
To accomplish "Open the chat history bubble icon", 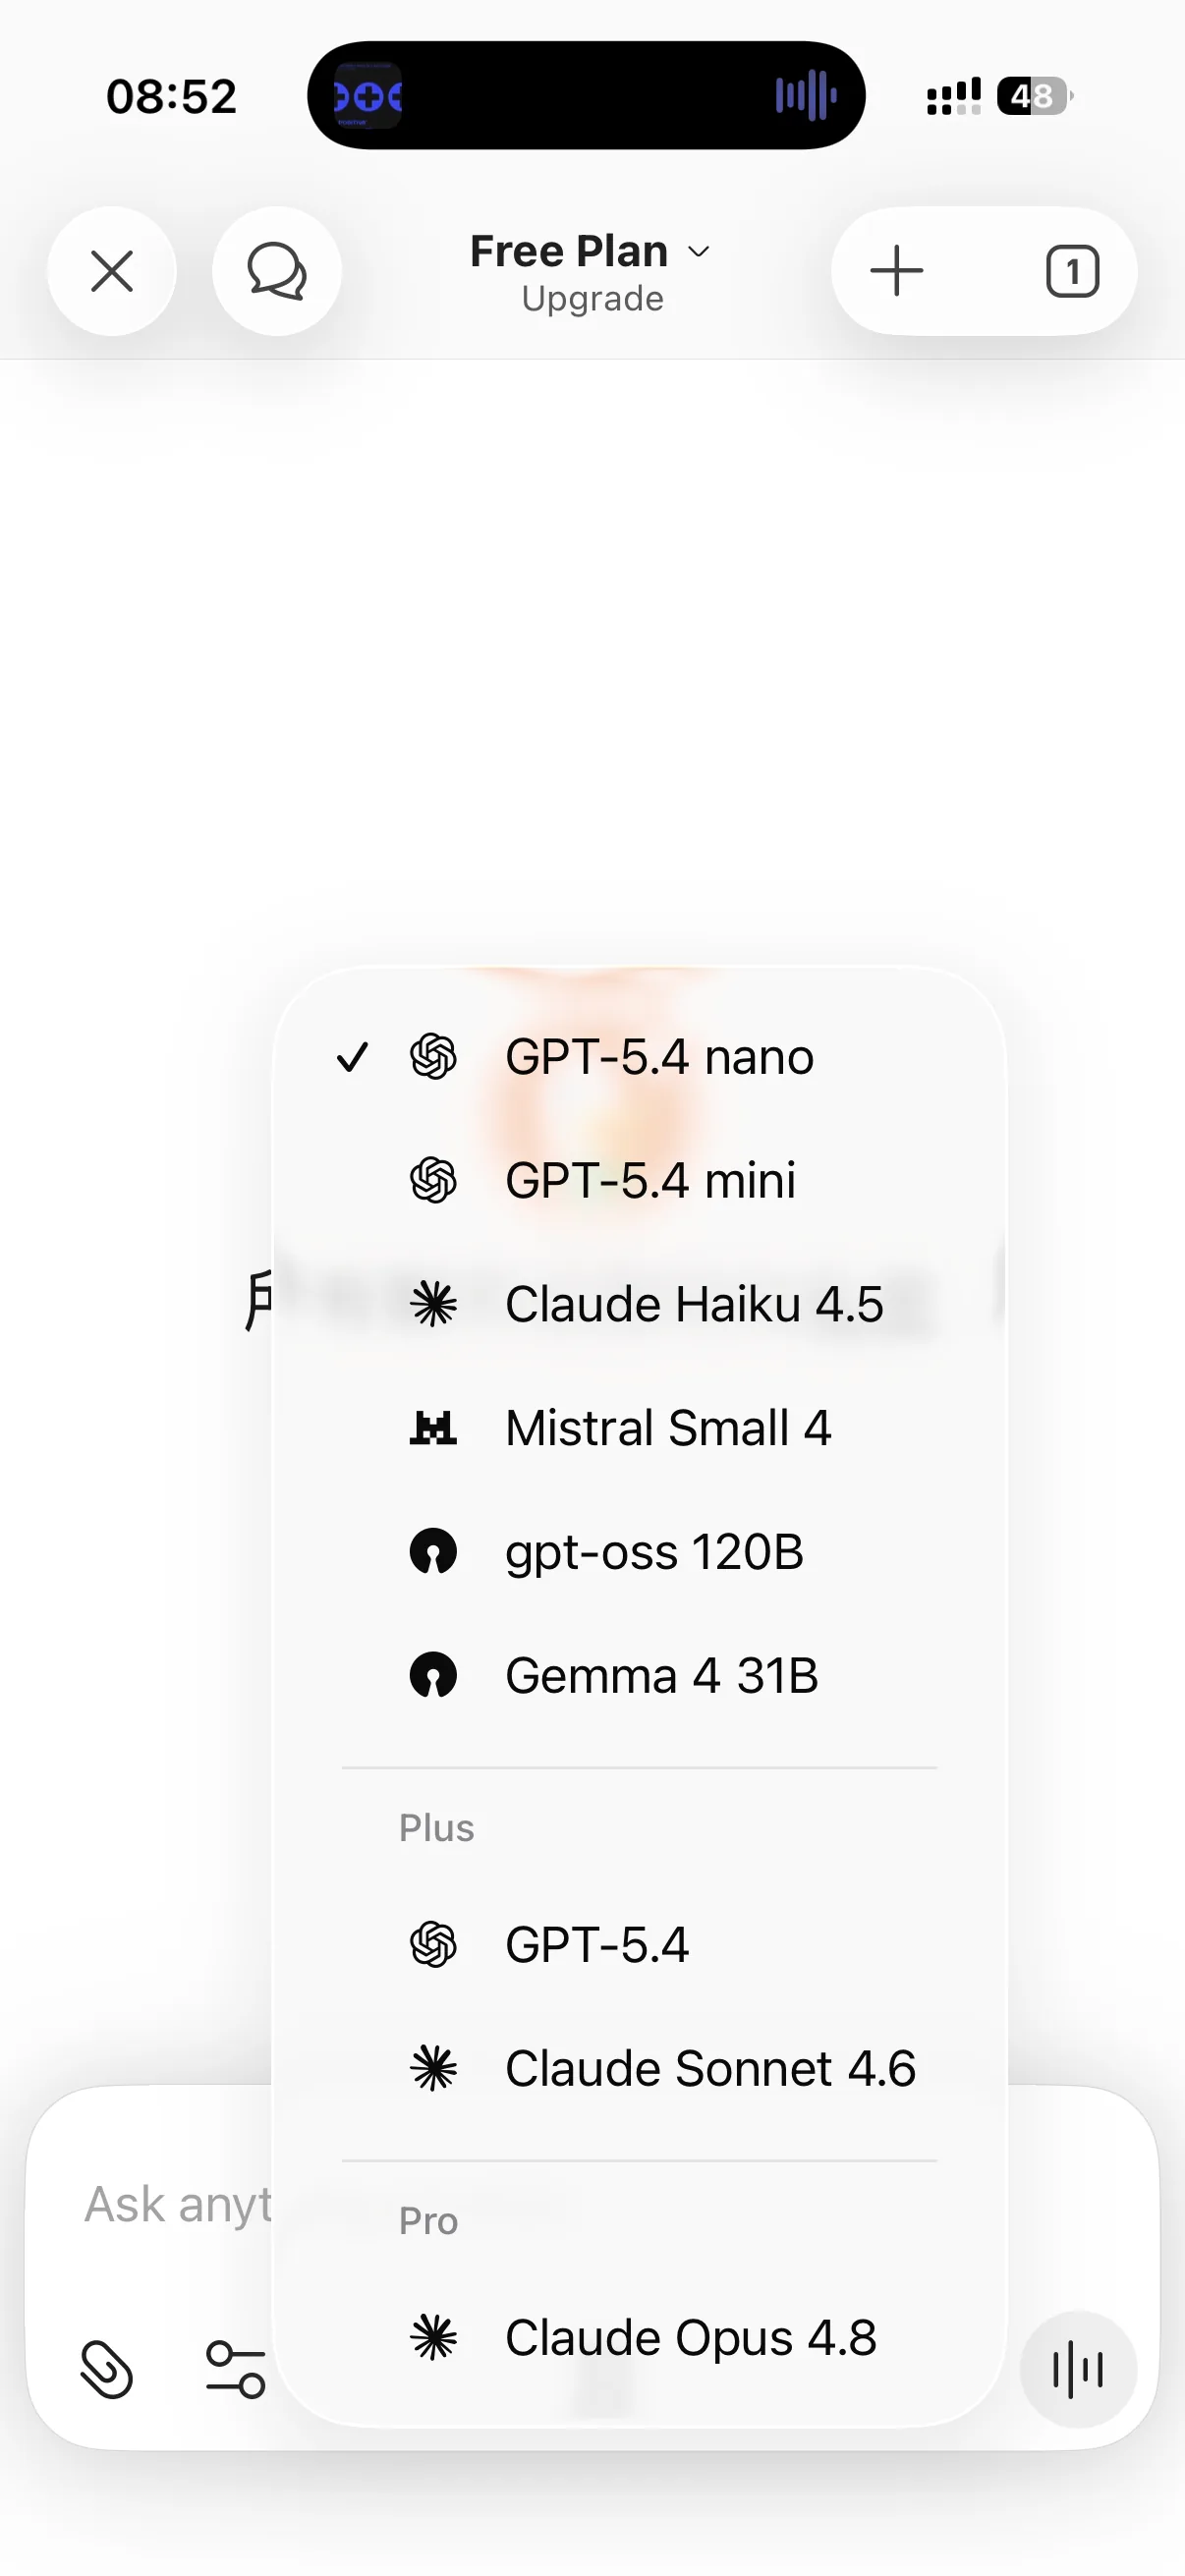I will pos(277,271).
